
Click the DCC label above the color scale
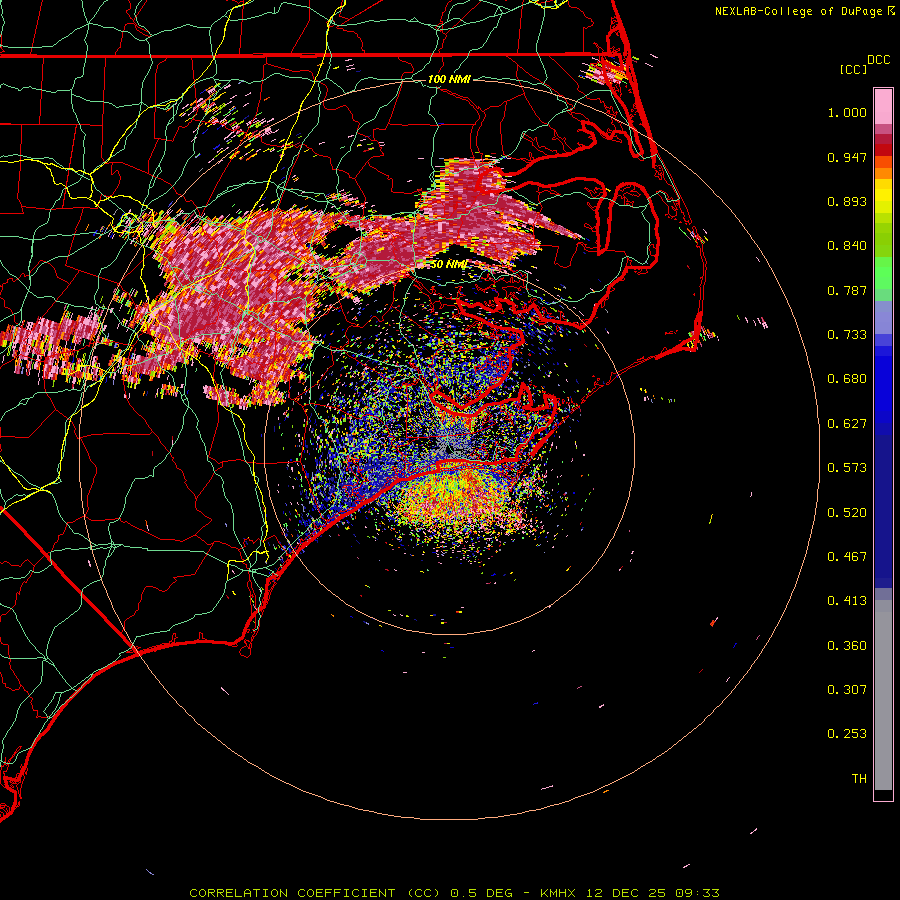pos(878,60)
